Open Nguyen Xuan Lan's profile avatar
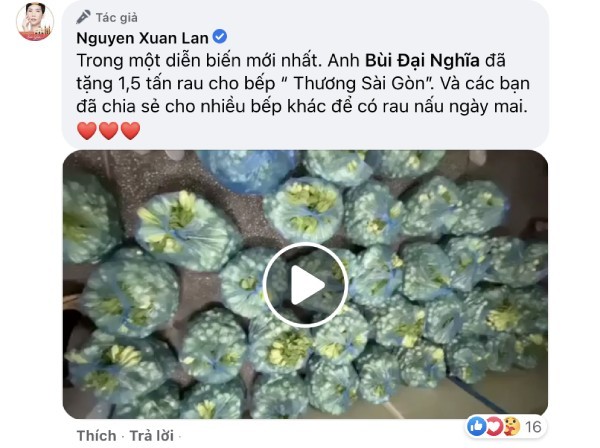Image resolution: width=600 pixels, height=448 pixels. pos(35,21)
